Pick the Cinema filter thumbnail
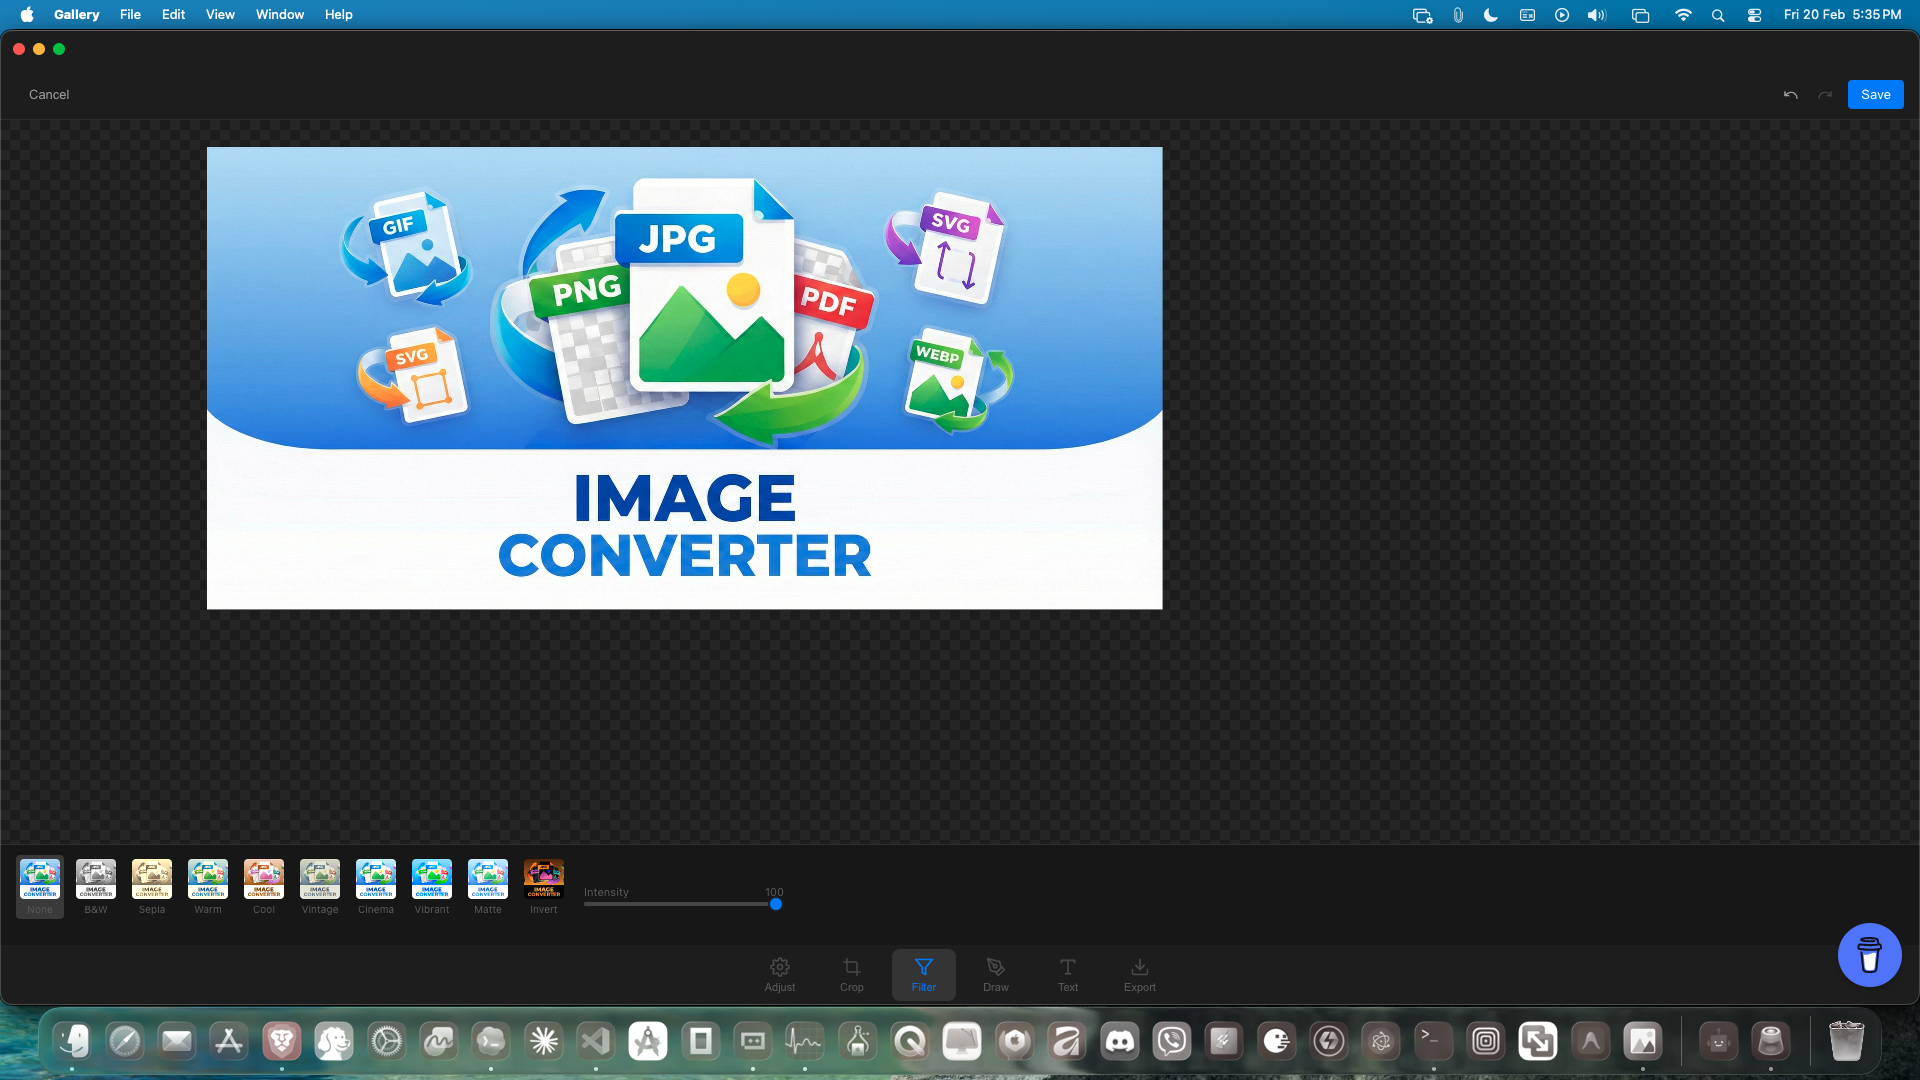This screenshot has width=1920, height=1080. [x=376, y=880]
